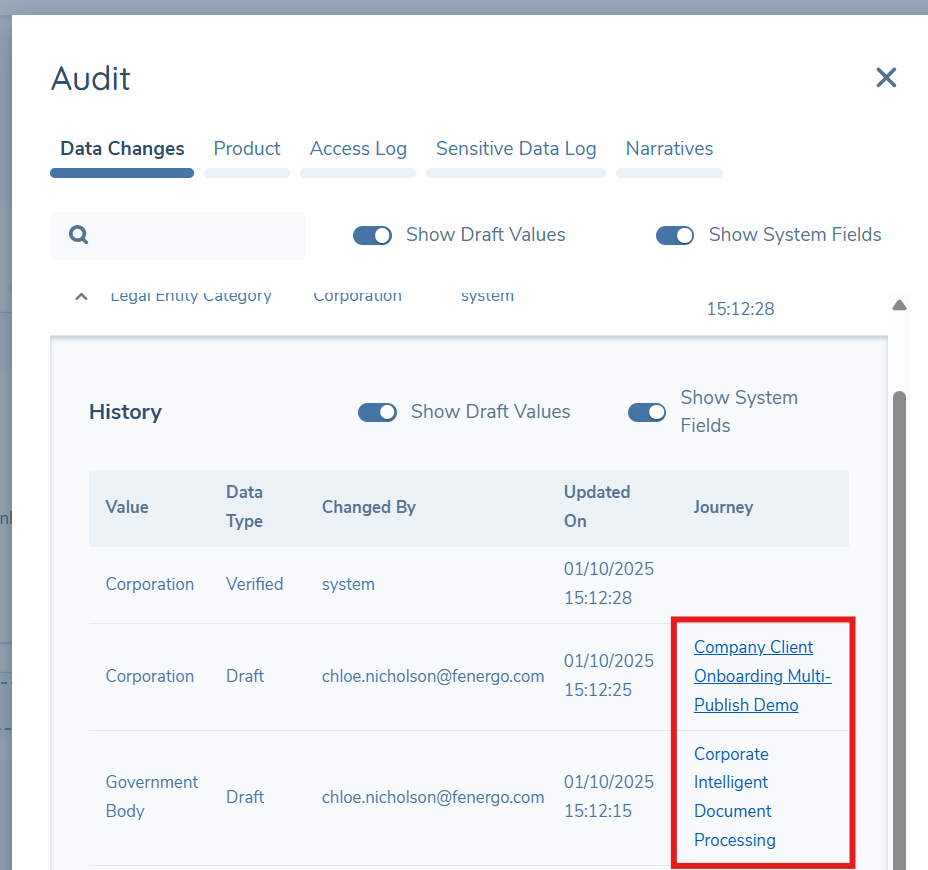Close the Audit dialog with the X

(885, 78)
